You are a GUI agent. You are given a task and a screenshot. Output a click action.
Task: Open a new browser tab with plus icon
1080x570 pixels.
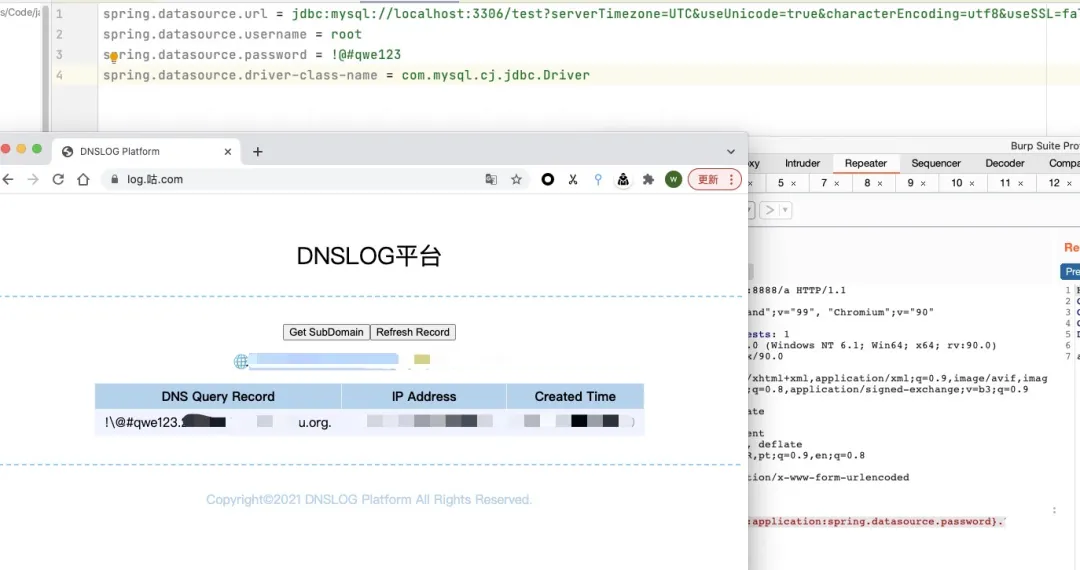pyautogui.click(x=257, y=152)
